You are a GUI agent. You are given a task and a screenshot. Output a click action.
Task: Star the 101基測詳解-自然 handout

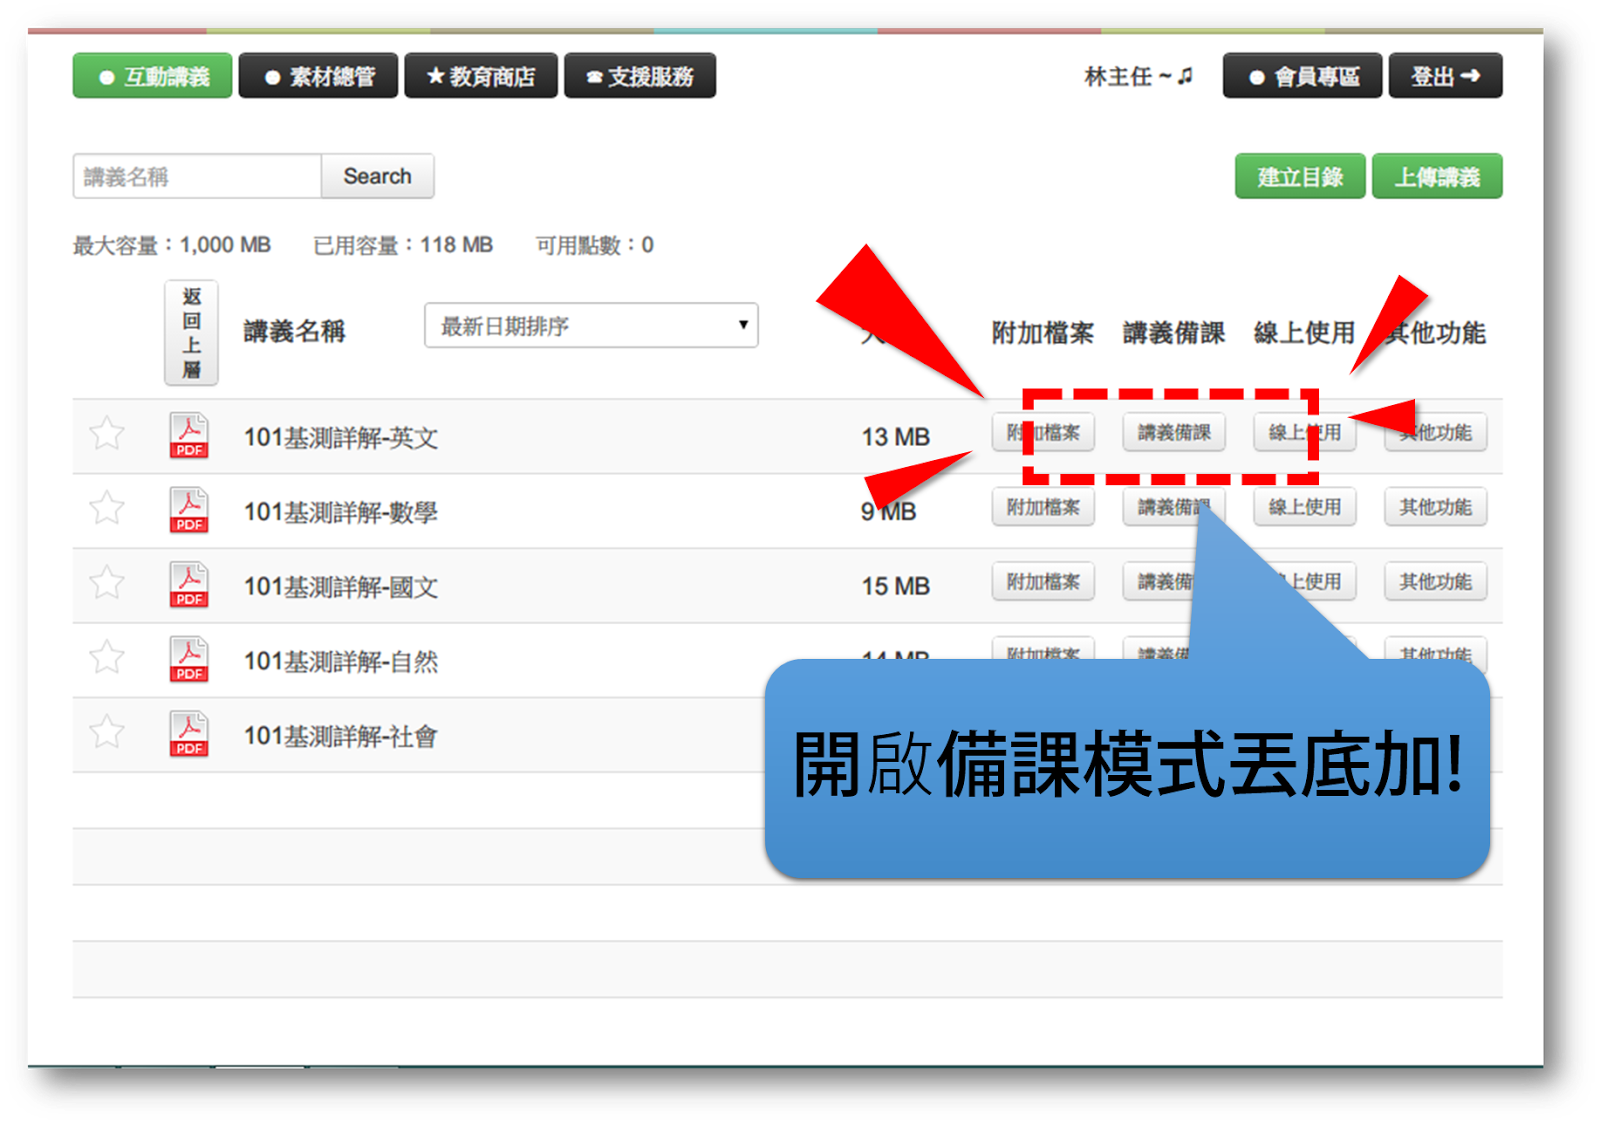pyautogui.click(x=107, y=658)
